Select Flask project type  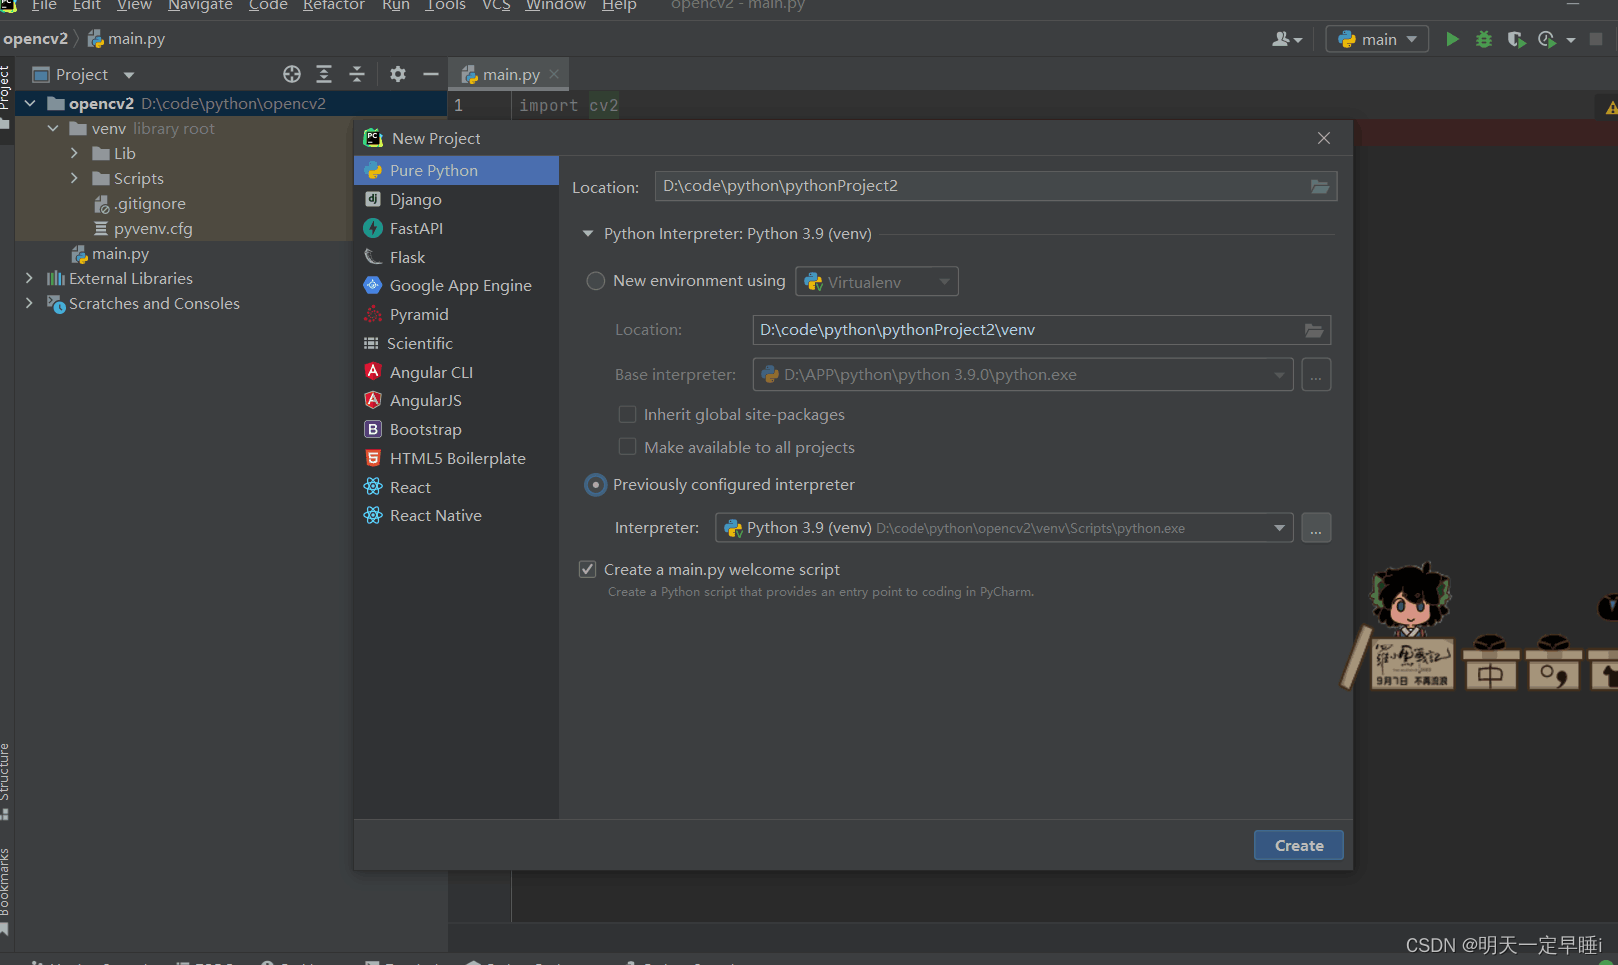[x=456, y=258]
